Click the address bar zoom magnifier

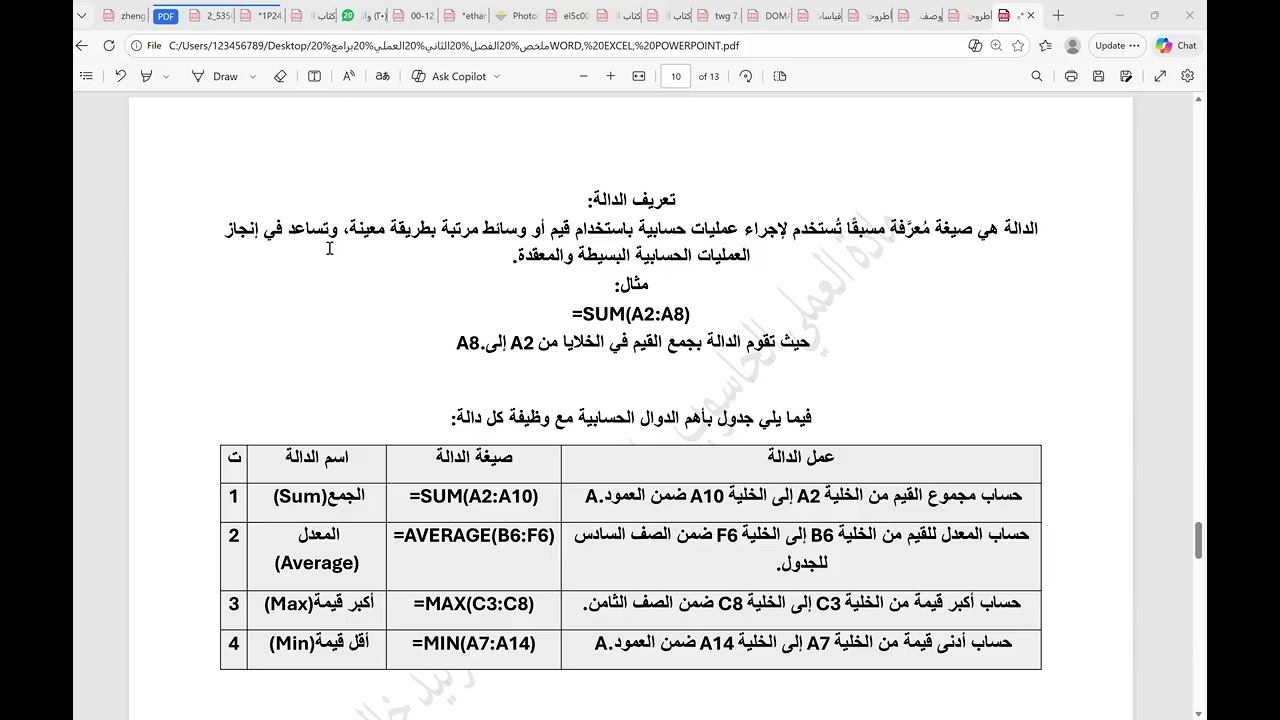click(x=997, y=45)
